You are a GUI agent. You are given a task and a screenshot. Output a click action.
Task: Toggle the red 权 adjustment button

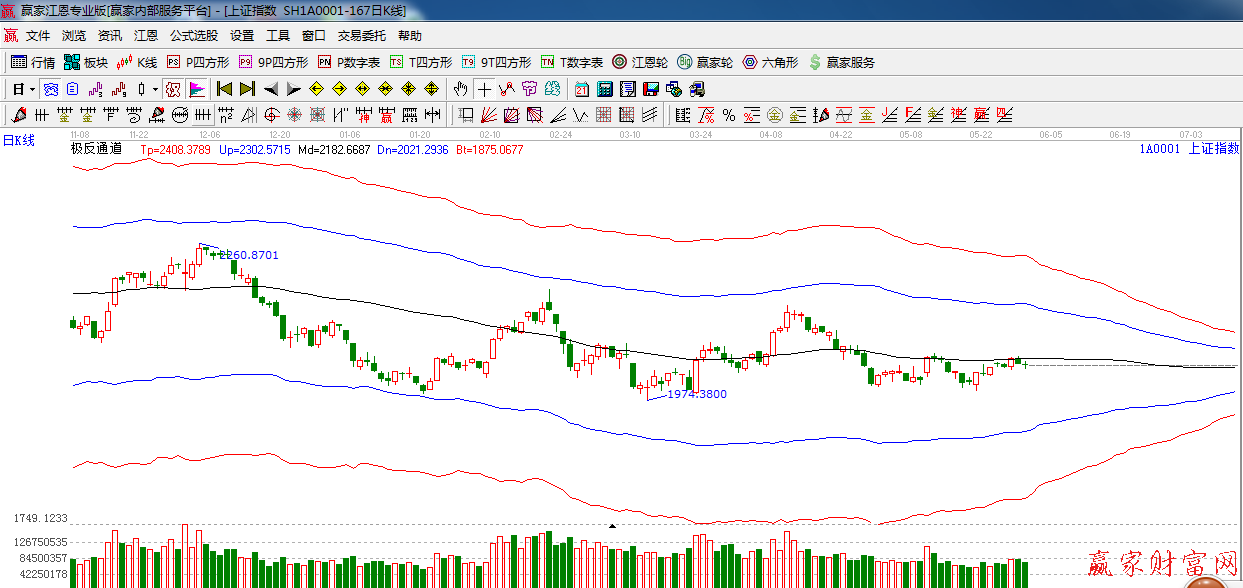coord(173,89)
